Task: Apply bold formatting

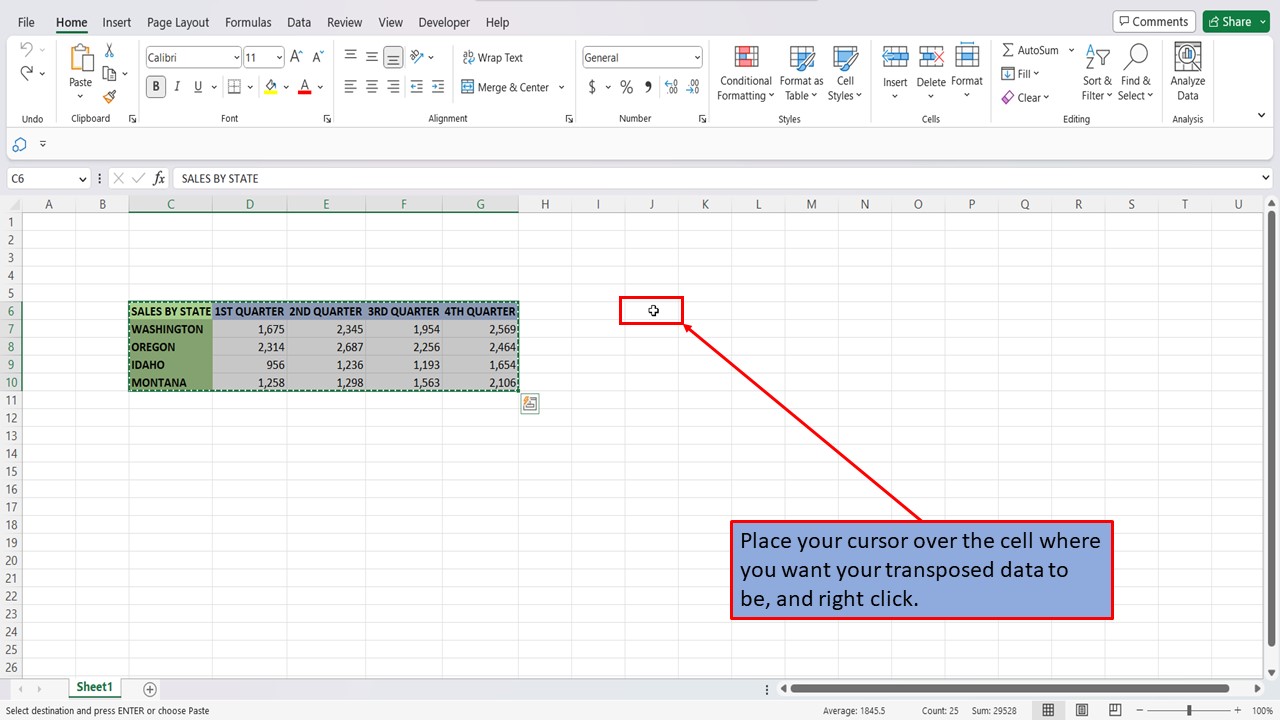Action: [x=155, y=87]
